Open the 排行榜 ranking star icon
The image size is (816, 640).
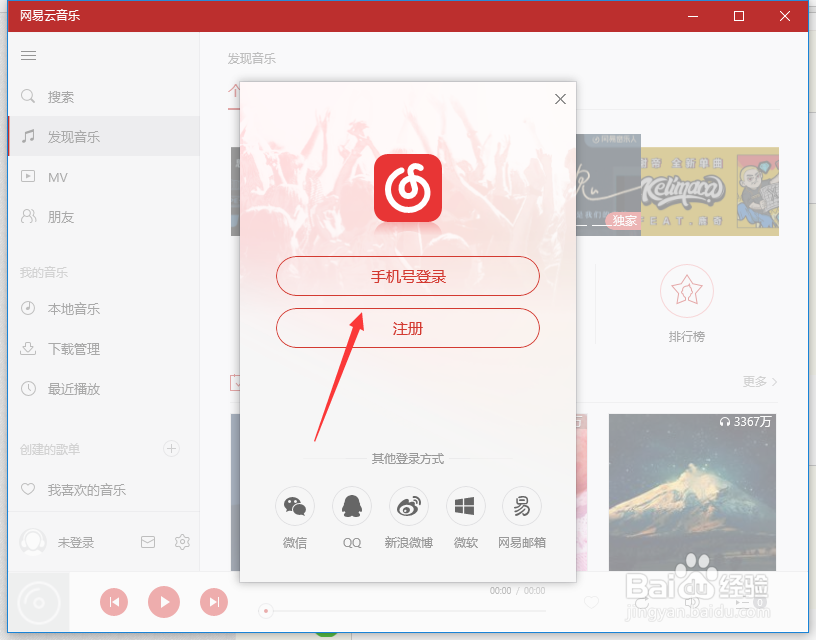tap(687, 291)
